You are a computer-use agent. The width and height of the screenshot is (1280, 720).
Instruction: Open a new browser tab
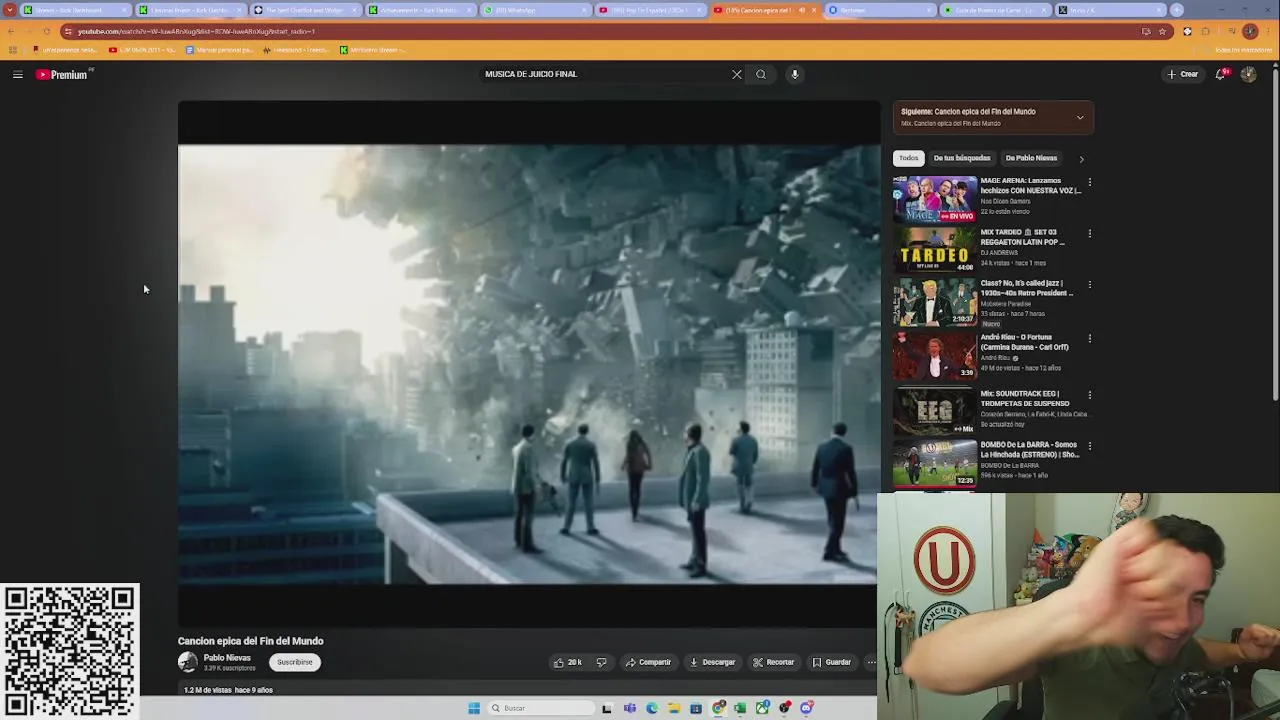(1176, 10)
